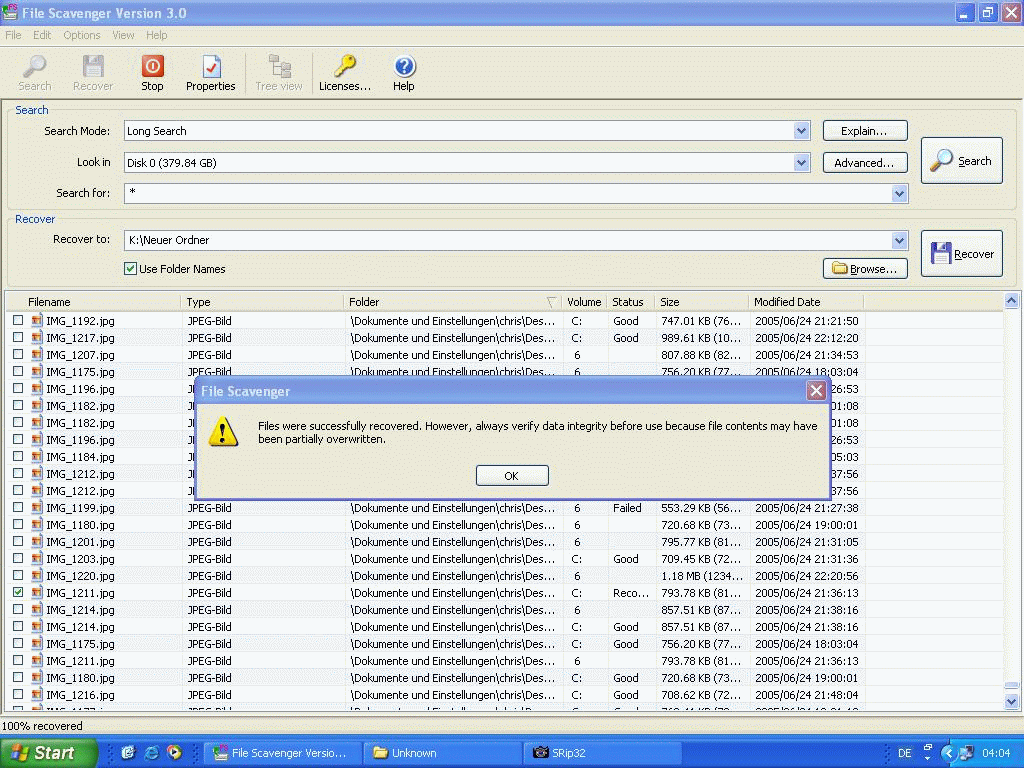Click the Browse... button

coord(865,268)
